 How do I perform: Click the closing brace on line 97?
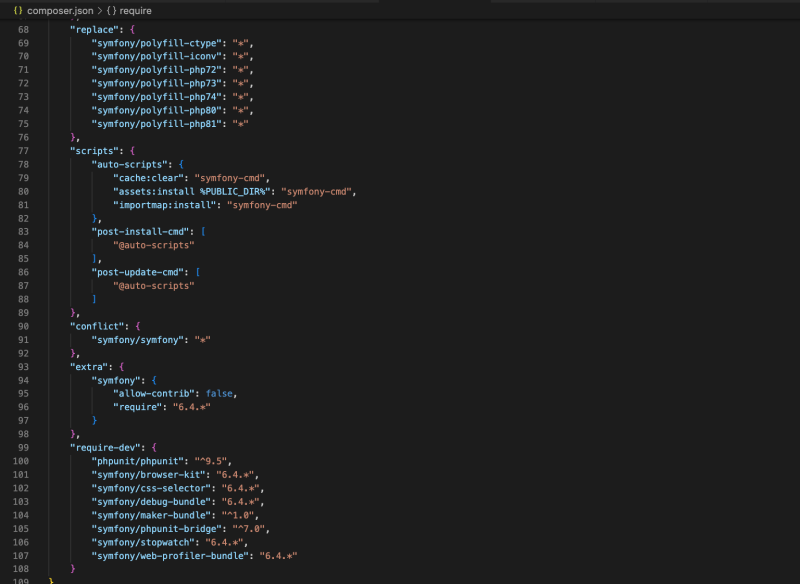(94, 421)
